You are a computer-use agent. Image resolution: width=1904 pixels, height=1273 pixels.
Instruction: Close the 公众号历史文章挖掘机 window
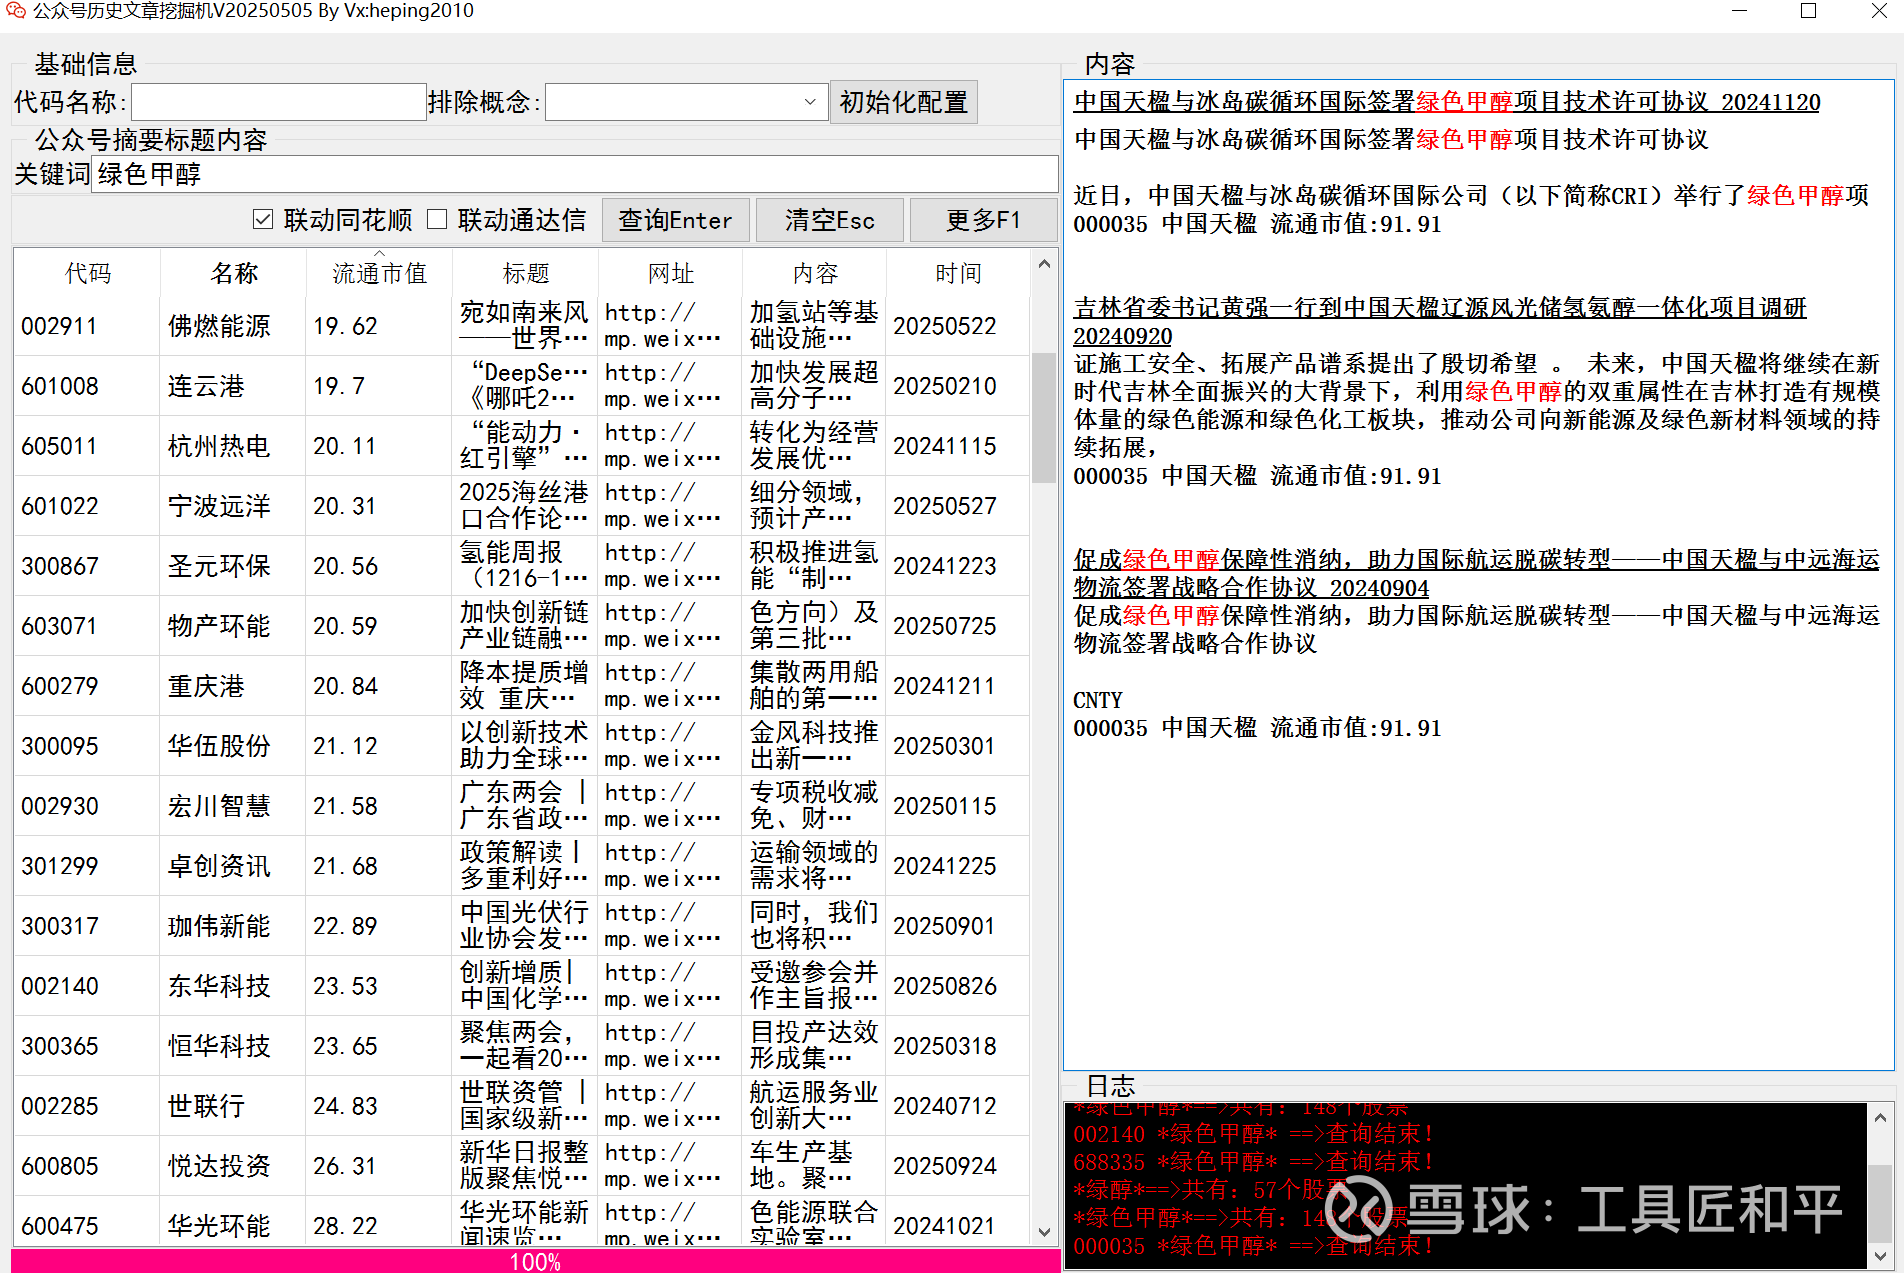pos(1879,11)
